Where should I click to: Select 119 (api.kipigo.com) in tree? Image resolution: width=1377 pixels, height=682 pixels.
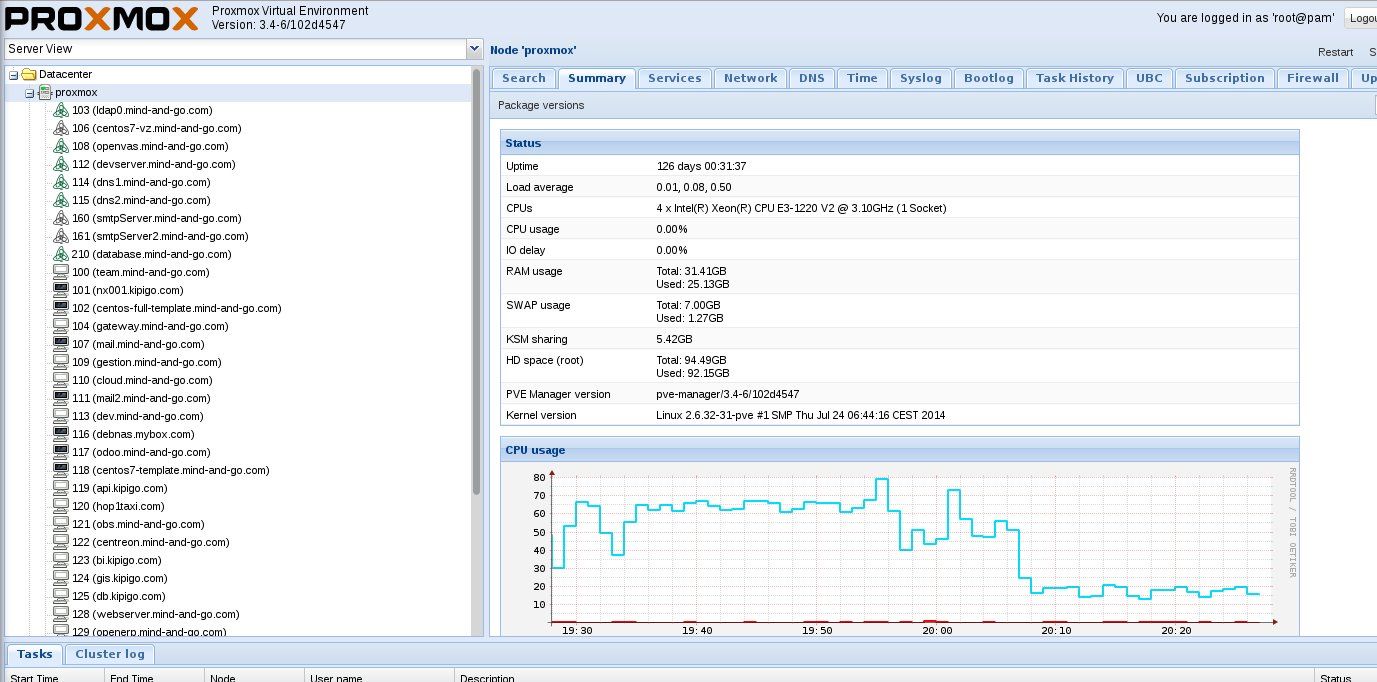click(x=120, y=488)
